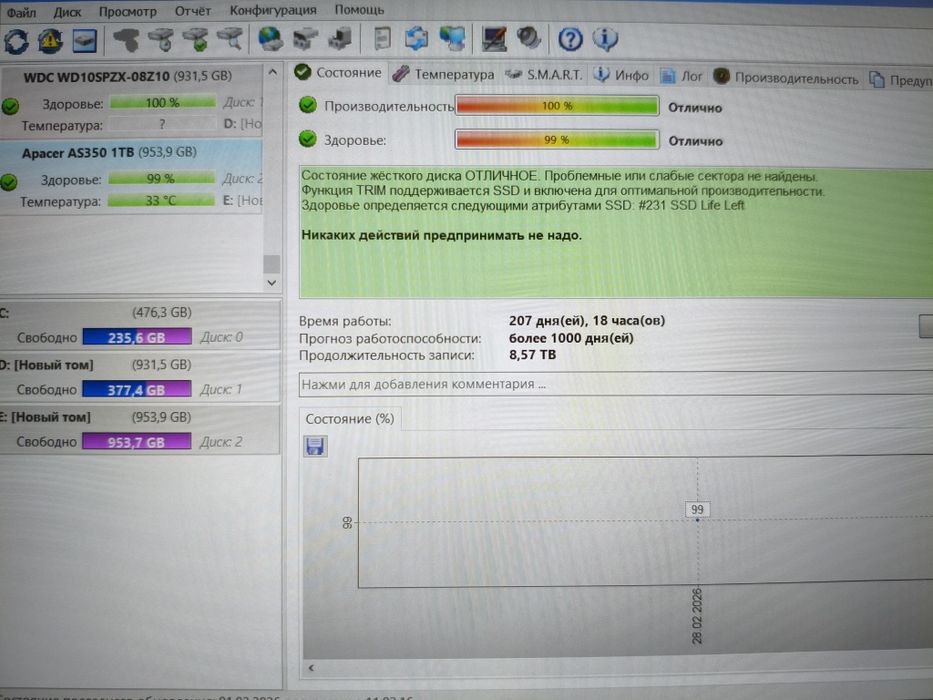Open the Конфигурация menu
Viewport: 933px width, 700px height.
coord(273,10)
